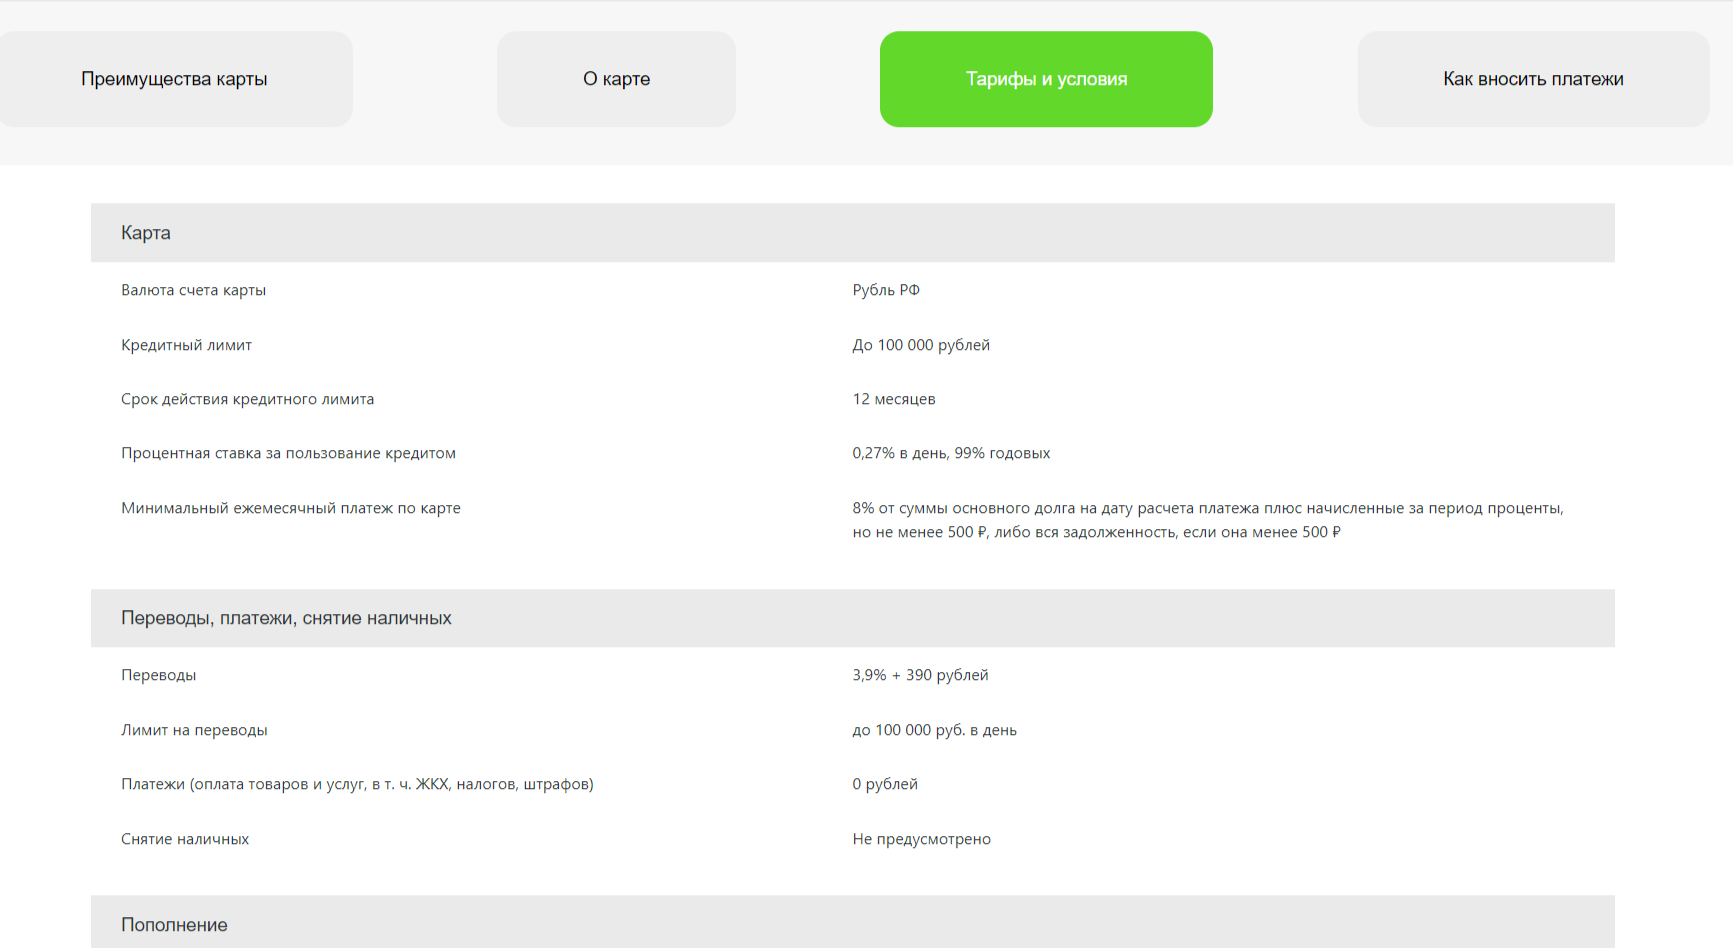Click the «Кредитный лимит» label
This screenshot has height=948, width=1733.
click(186, 345)
